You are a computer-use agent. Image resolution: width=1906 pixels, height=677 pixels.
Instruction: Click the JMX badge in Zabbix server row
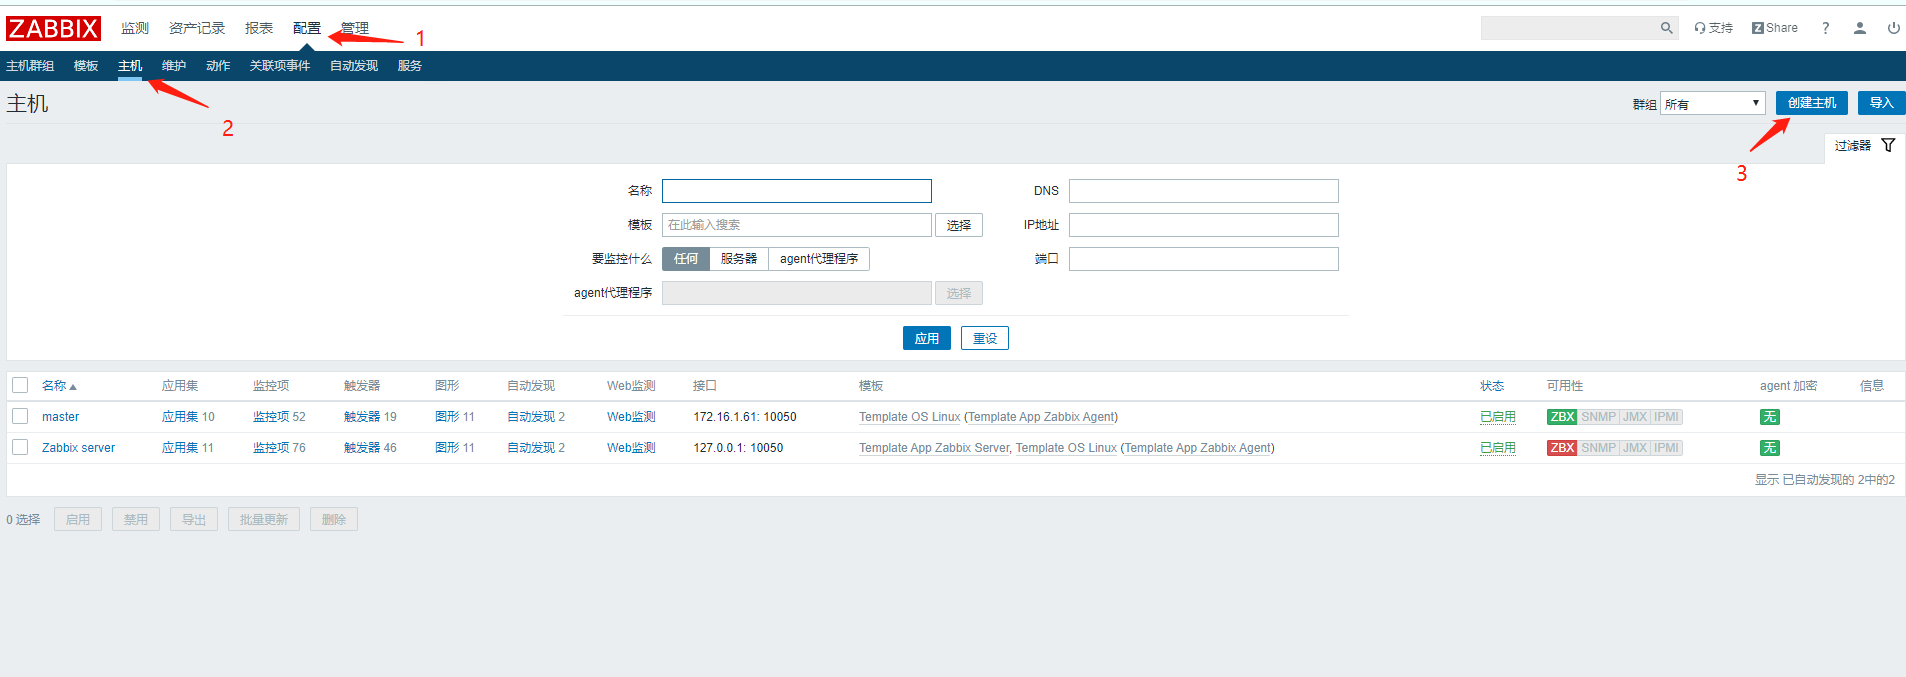pos(1635,448)
